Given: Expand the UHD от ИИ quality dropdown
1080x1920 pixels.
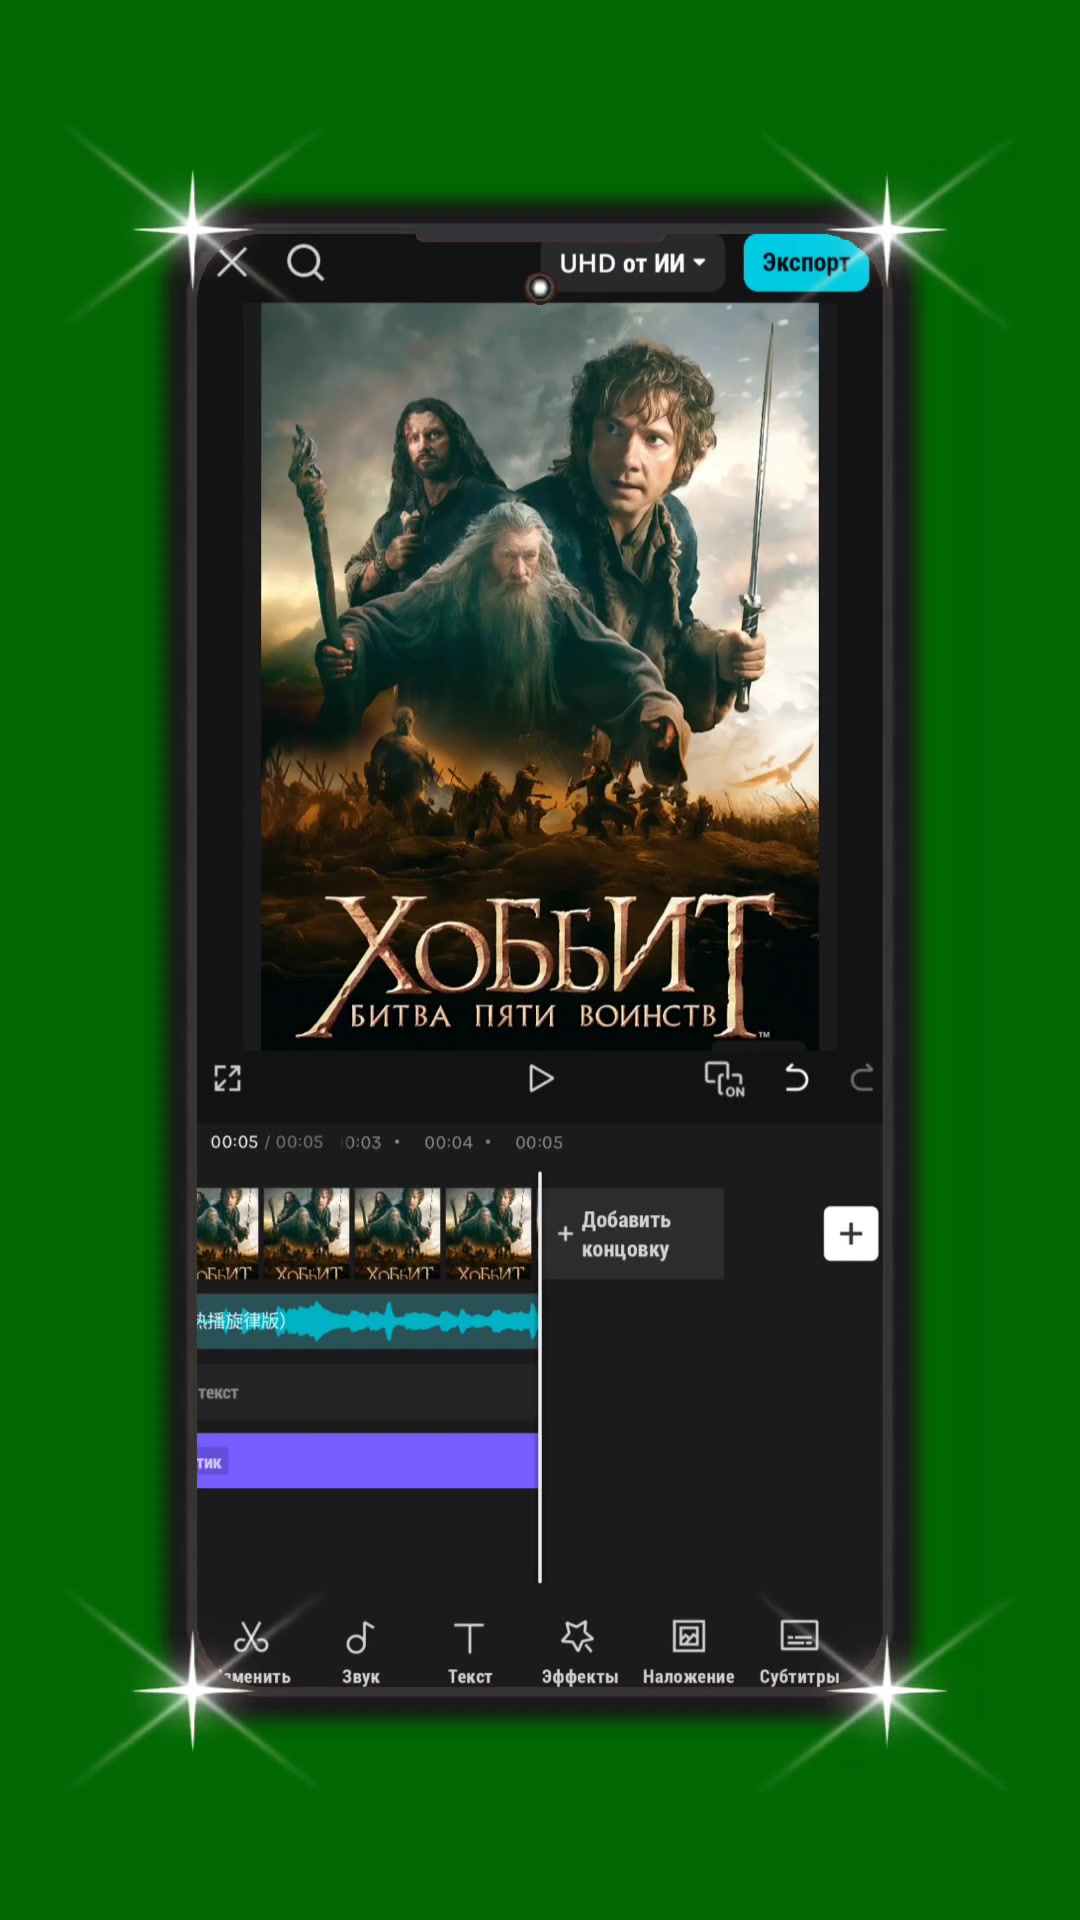Looking at the screenshot, I should 632,264.
